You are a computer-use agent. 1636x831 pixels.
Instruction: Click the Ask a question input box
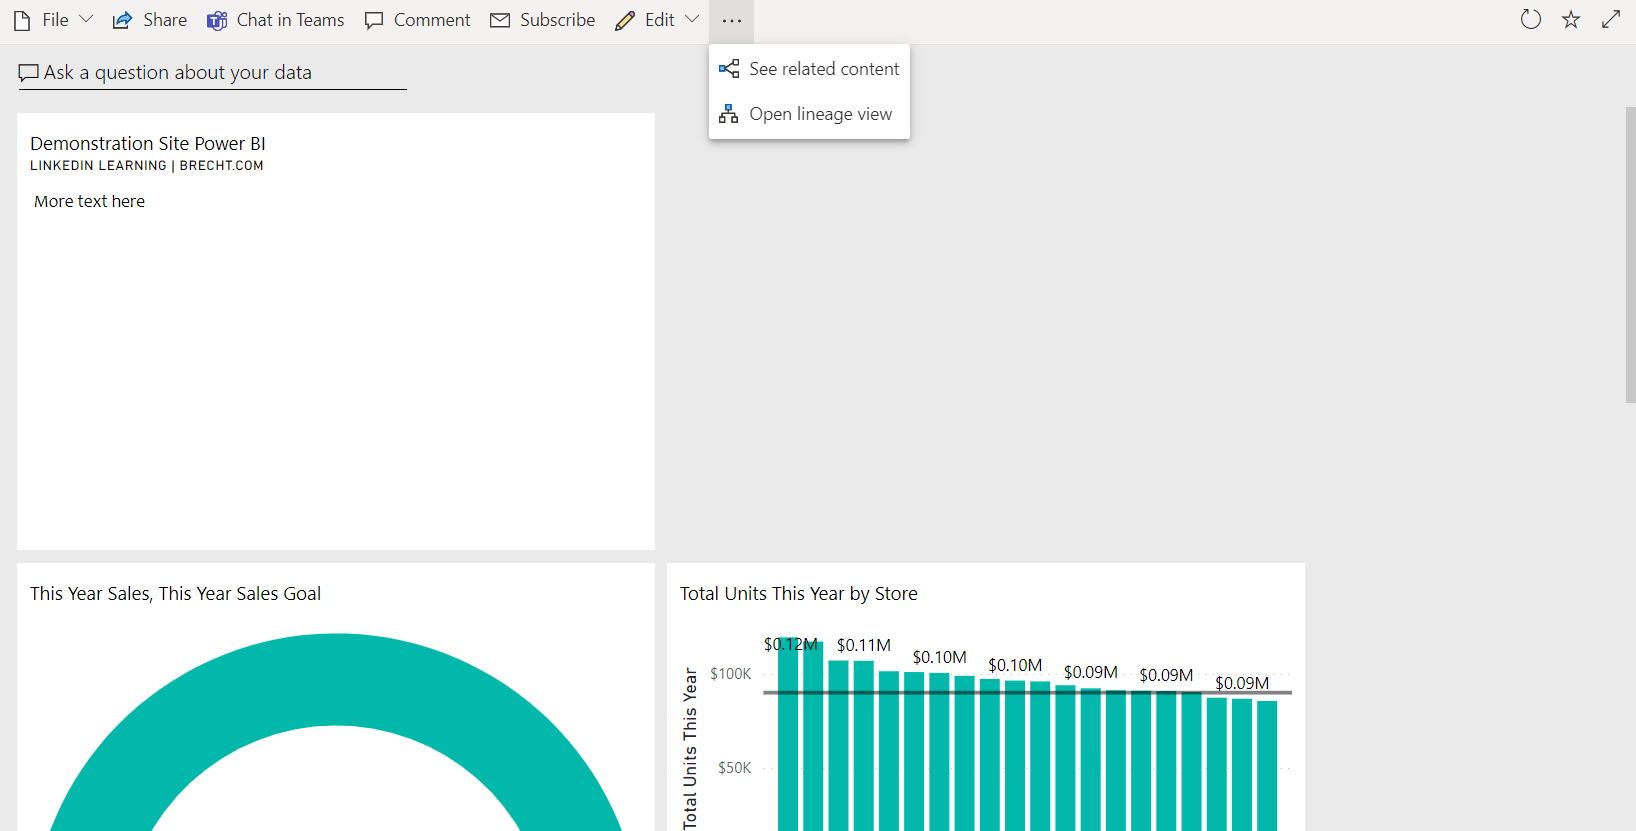coord(212,73)
